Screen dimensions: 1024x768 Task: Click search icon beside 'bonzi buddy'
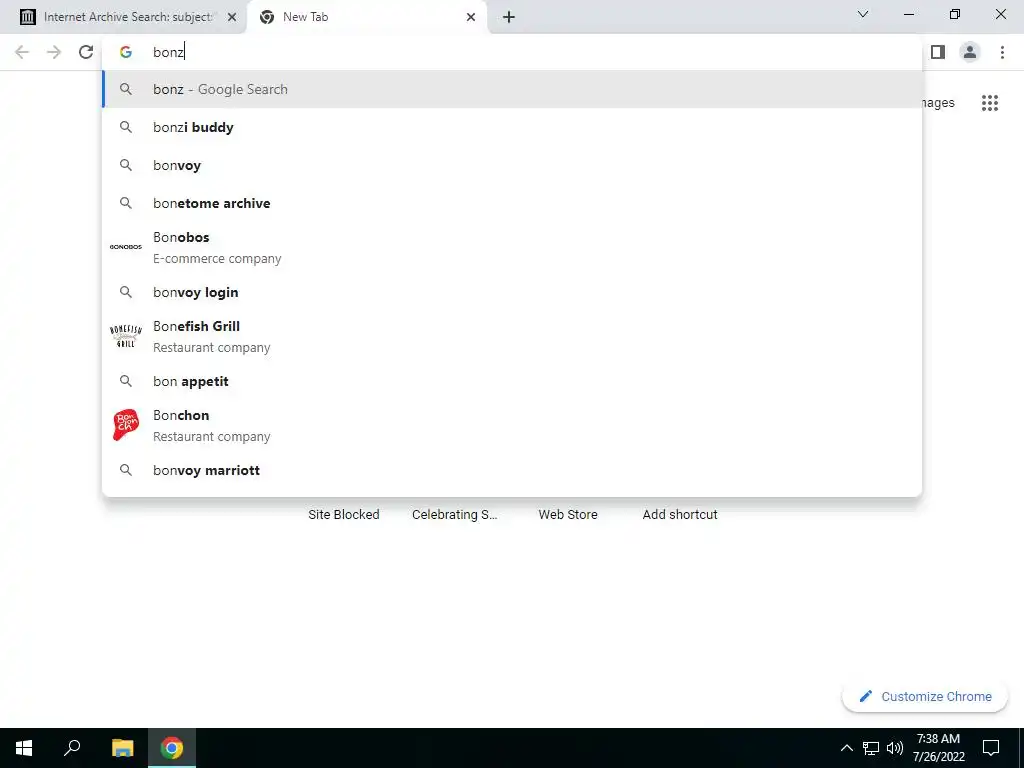coord(126,127)
